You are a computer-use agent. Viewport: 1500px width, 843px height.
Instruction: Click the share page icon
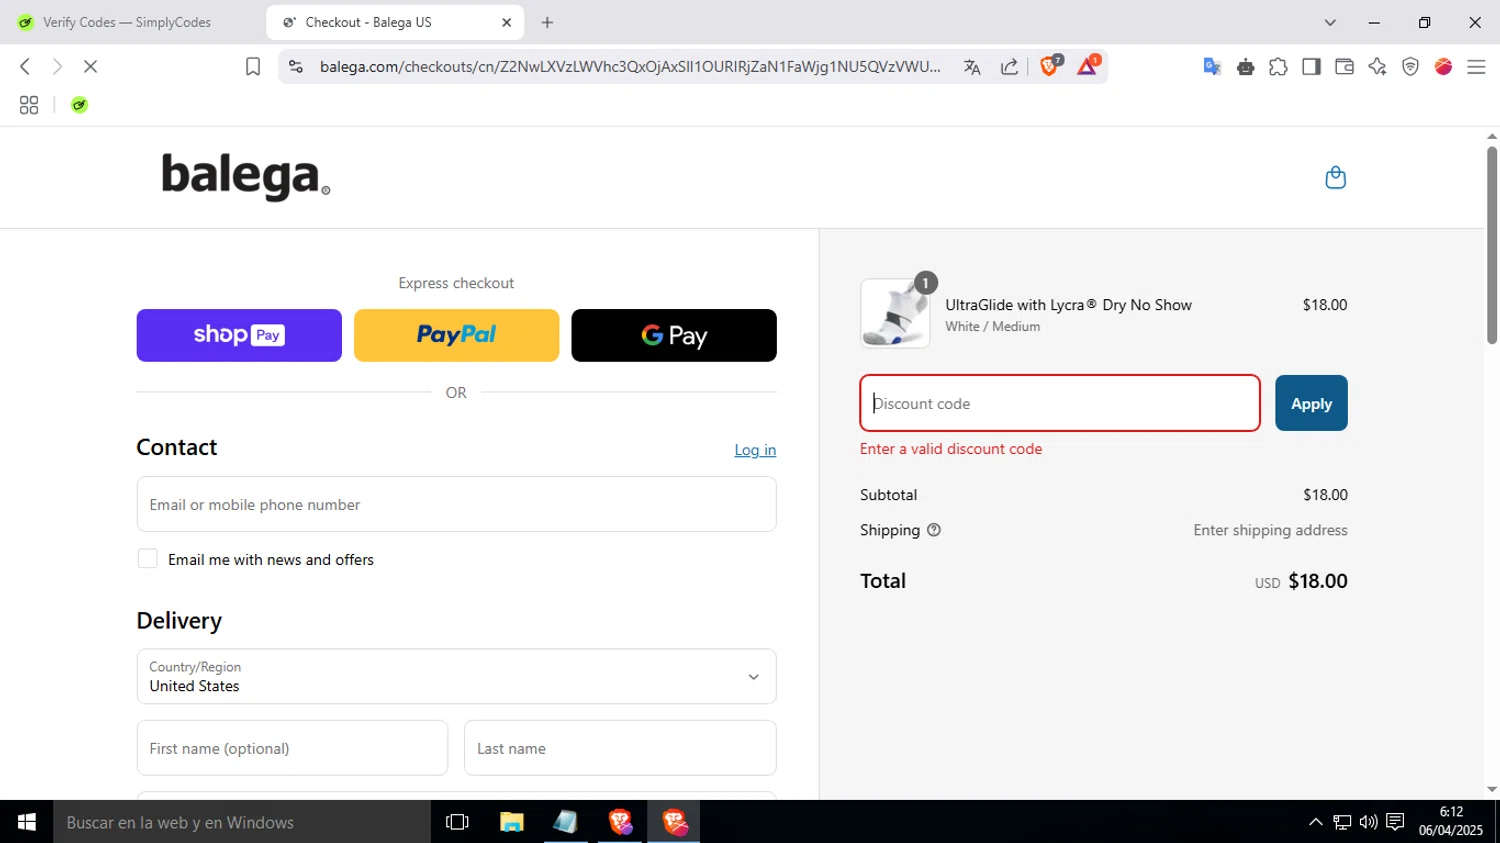point(1010,67)
